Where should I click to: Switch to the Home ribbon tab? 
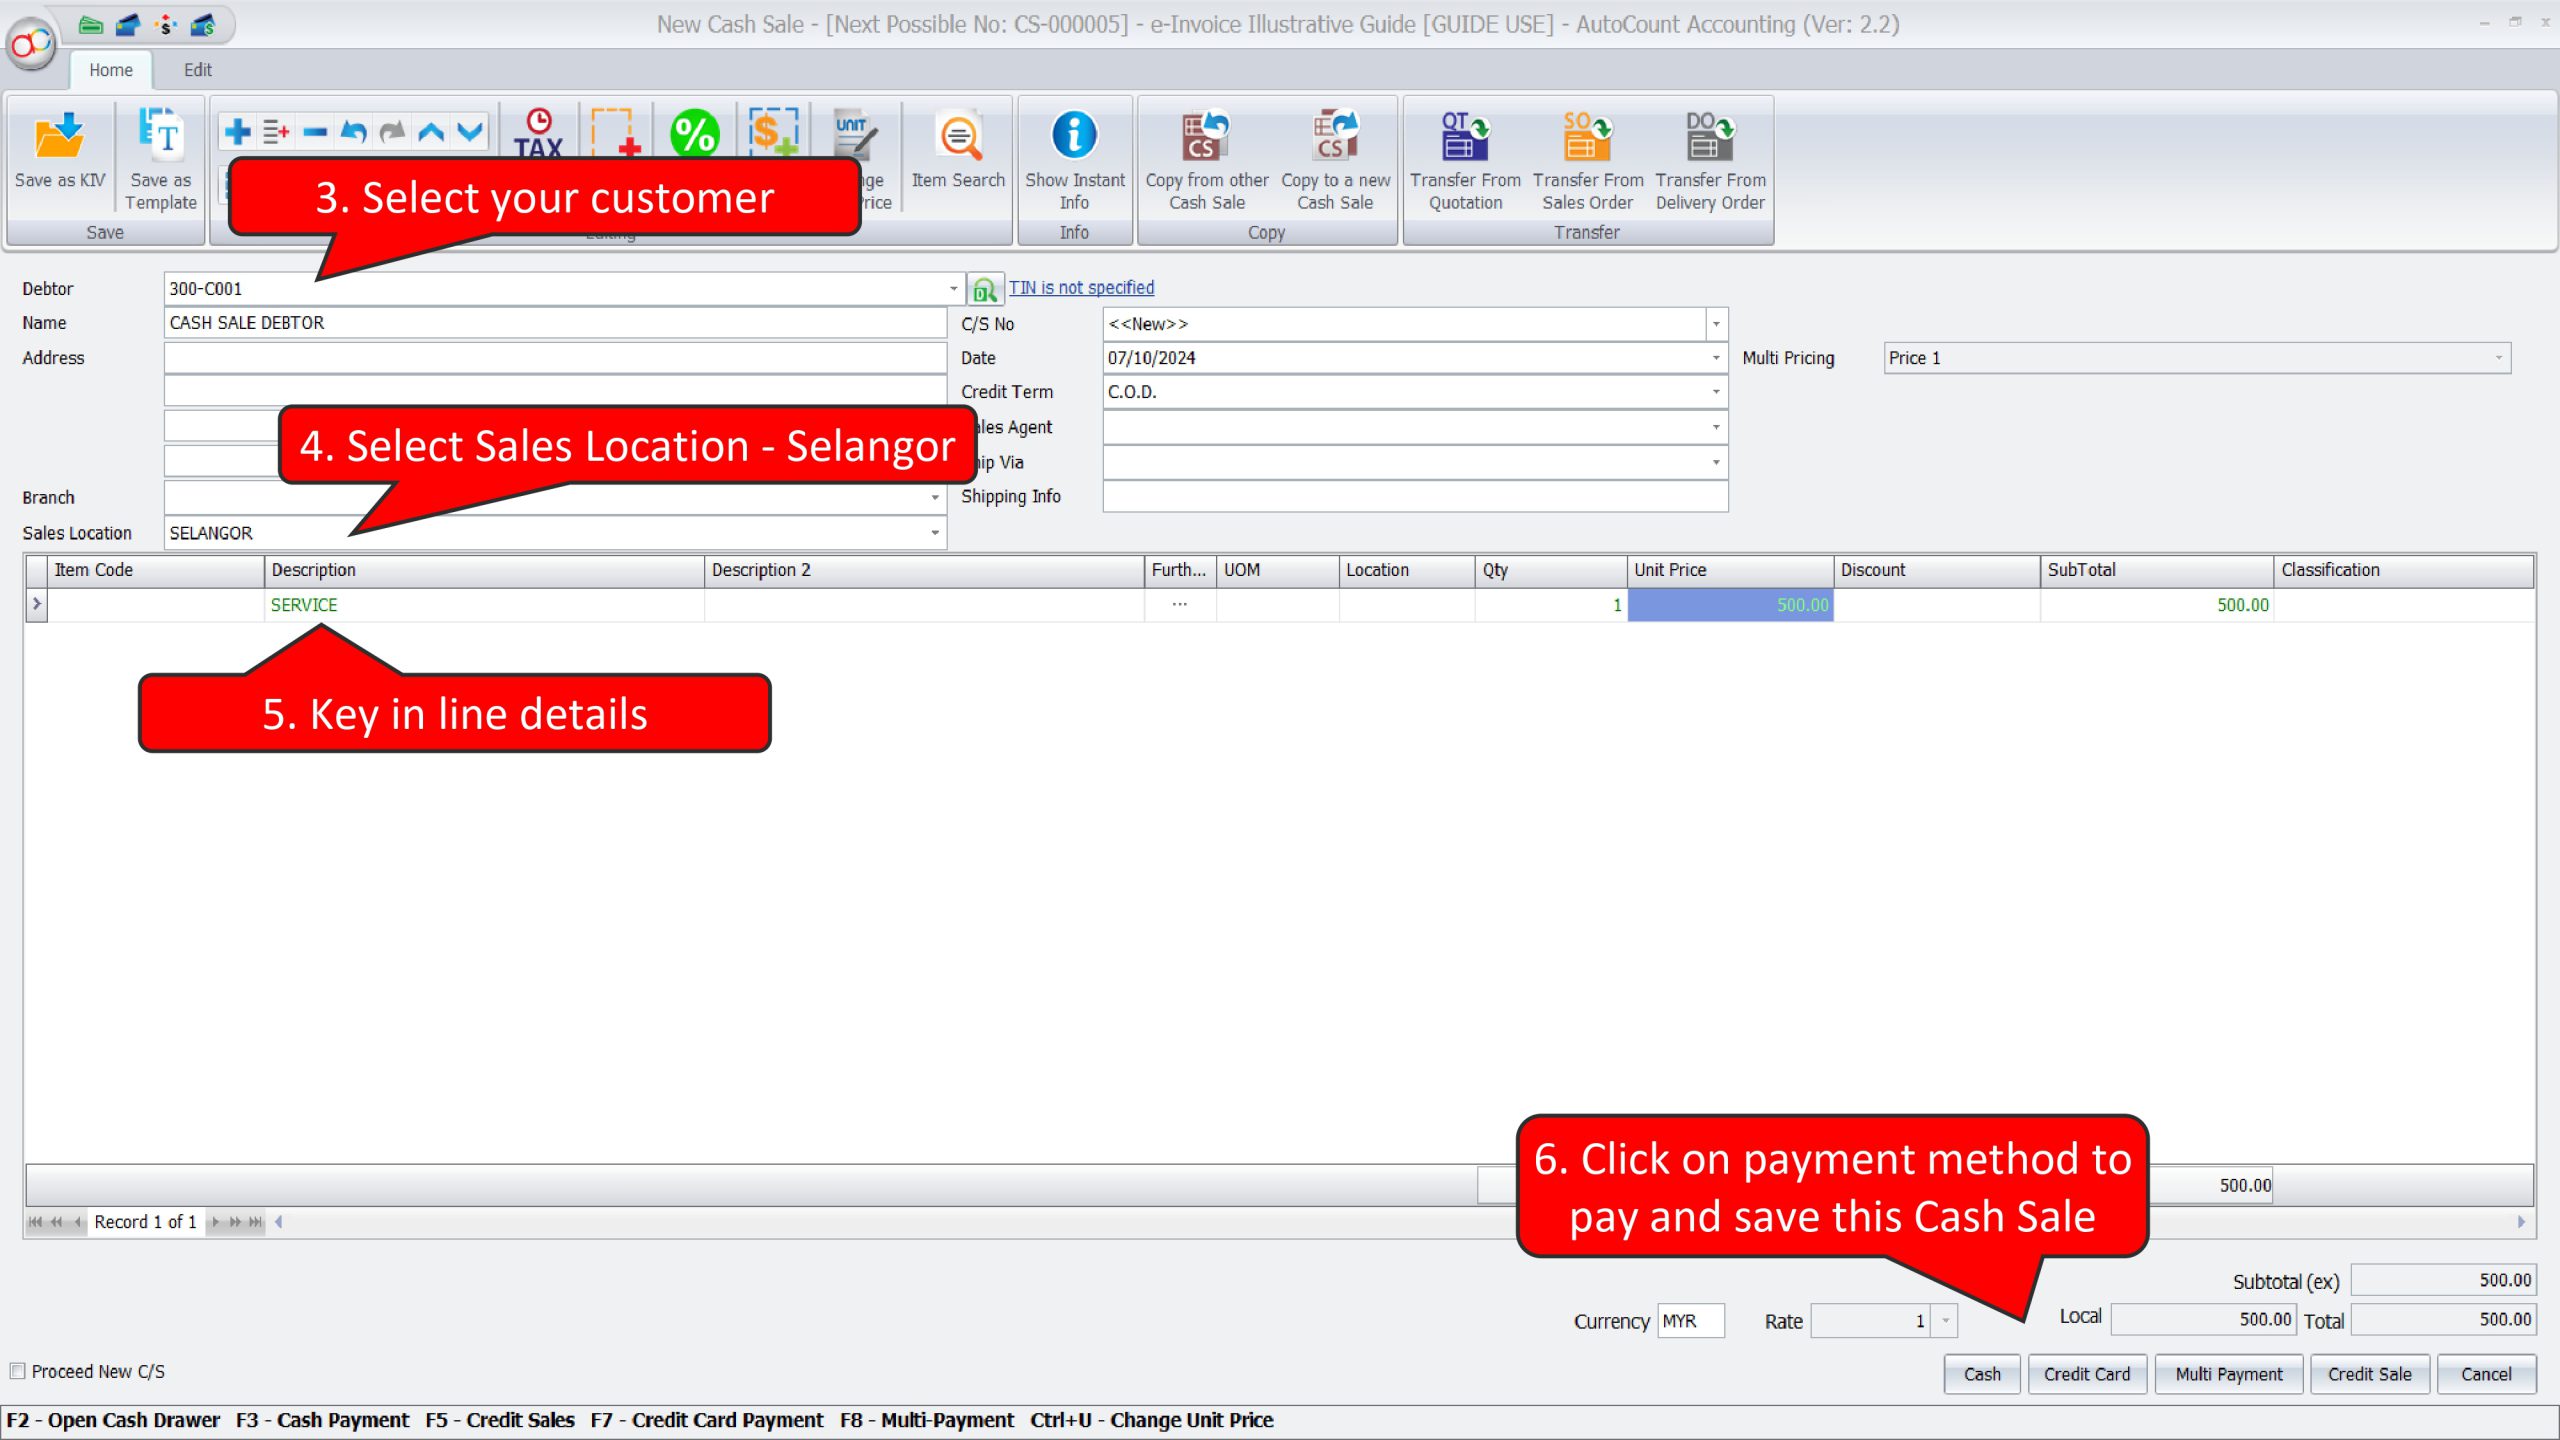pos(110,70)
